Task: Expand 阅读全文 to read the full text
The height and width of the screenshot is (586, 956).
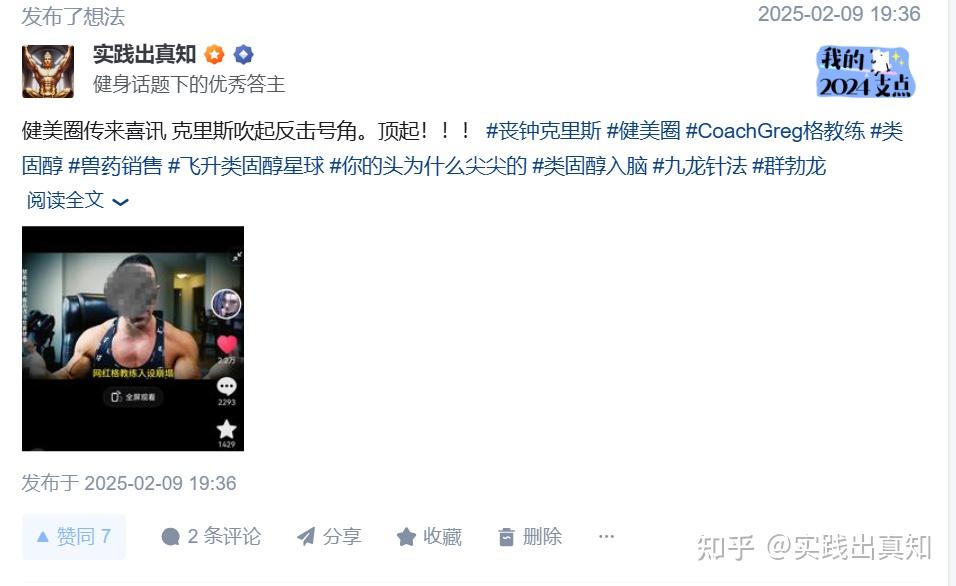Action: coord(77,200)
